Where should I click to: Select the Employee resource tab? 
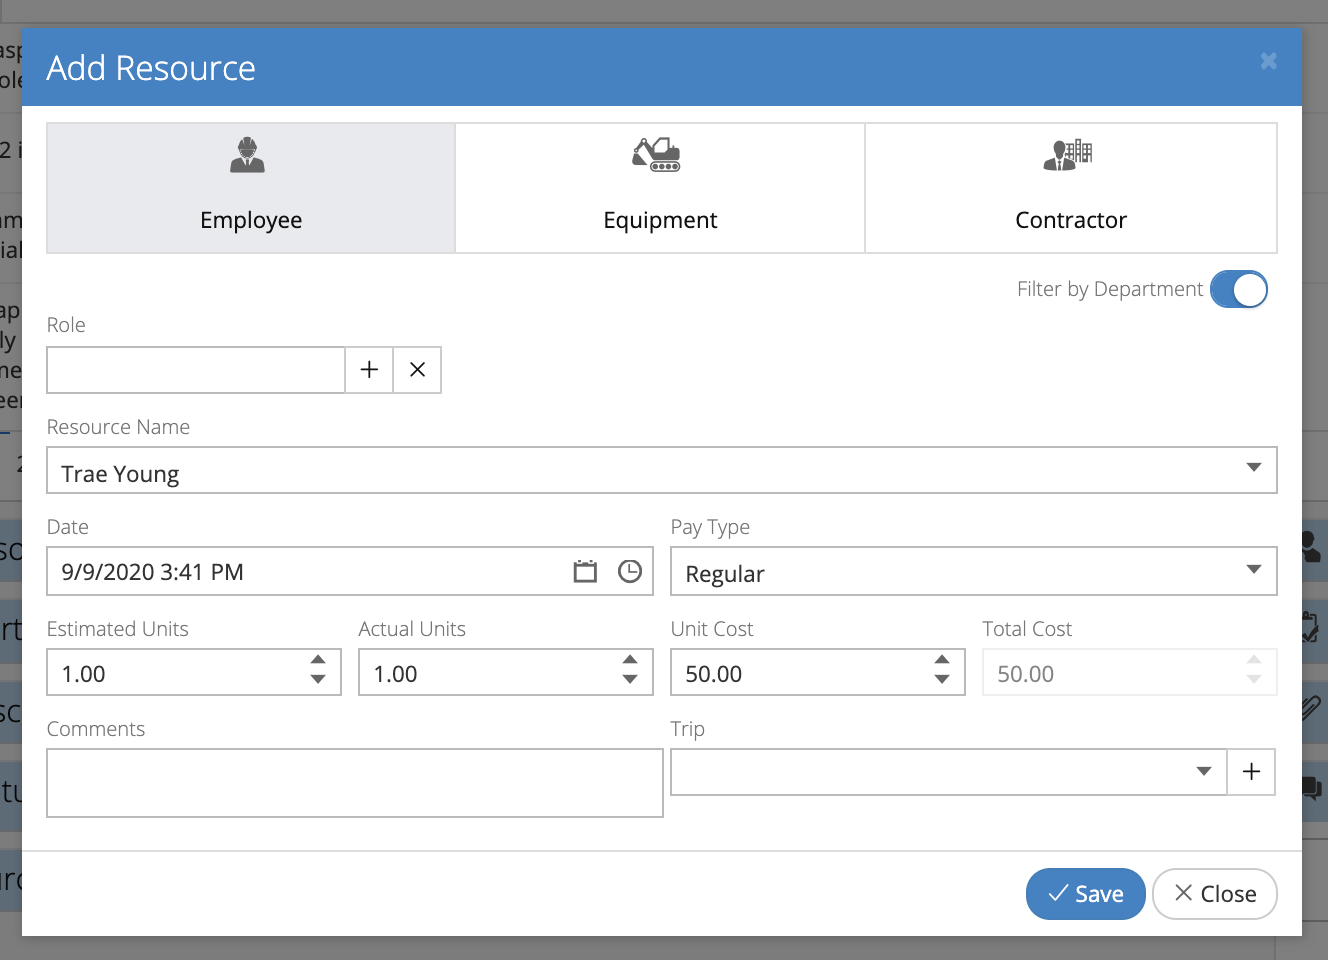tap(251, 188)
